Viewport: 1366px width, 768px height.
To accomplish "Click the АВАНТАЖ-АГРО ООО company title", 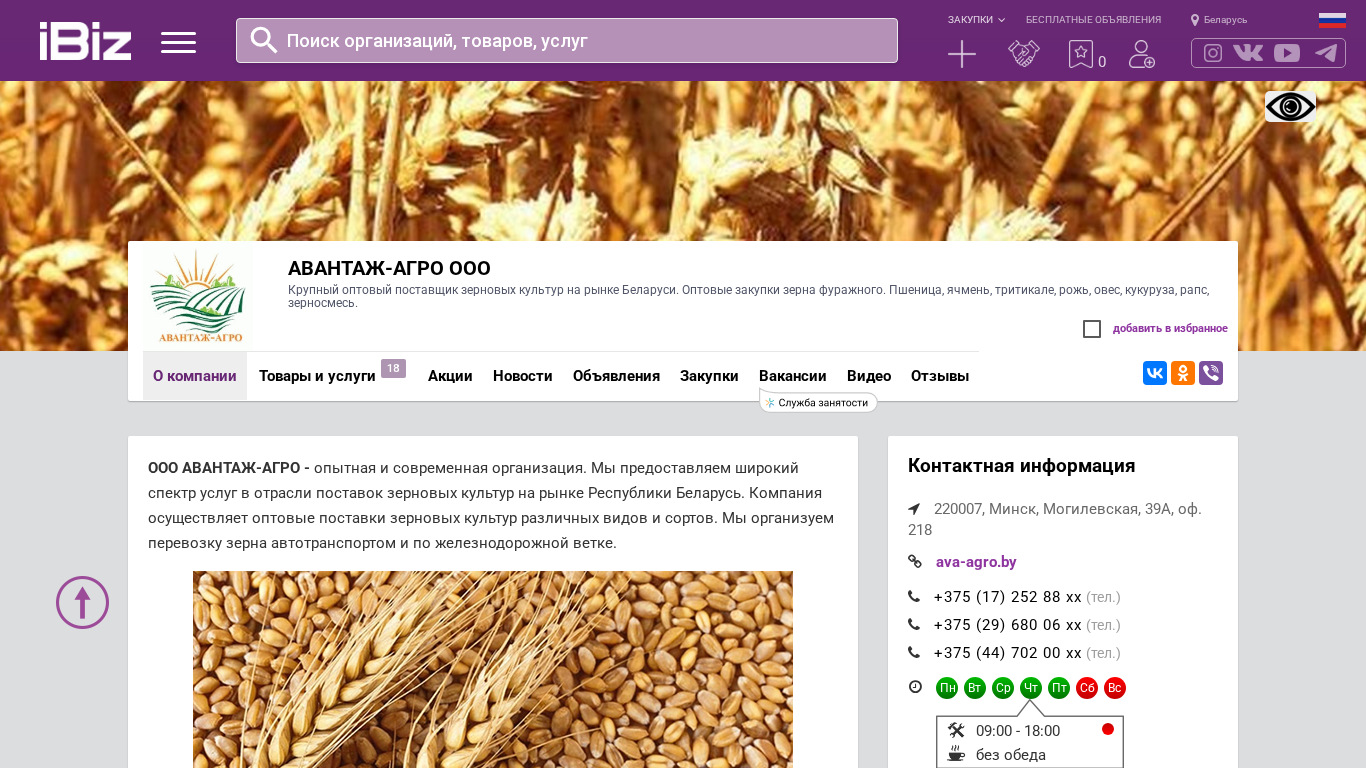I will coord(389,269).
